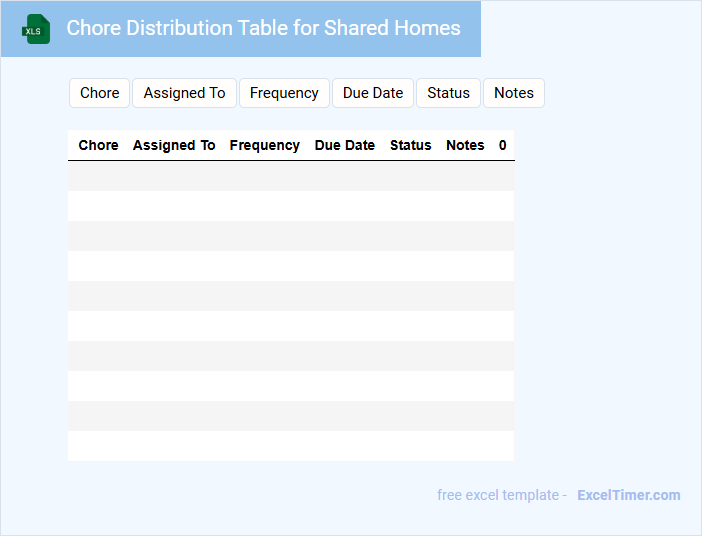Select the Assigned To tag button
This screenshot has height=536, width=702.
184,93
